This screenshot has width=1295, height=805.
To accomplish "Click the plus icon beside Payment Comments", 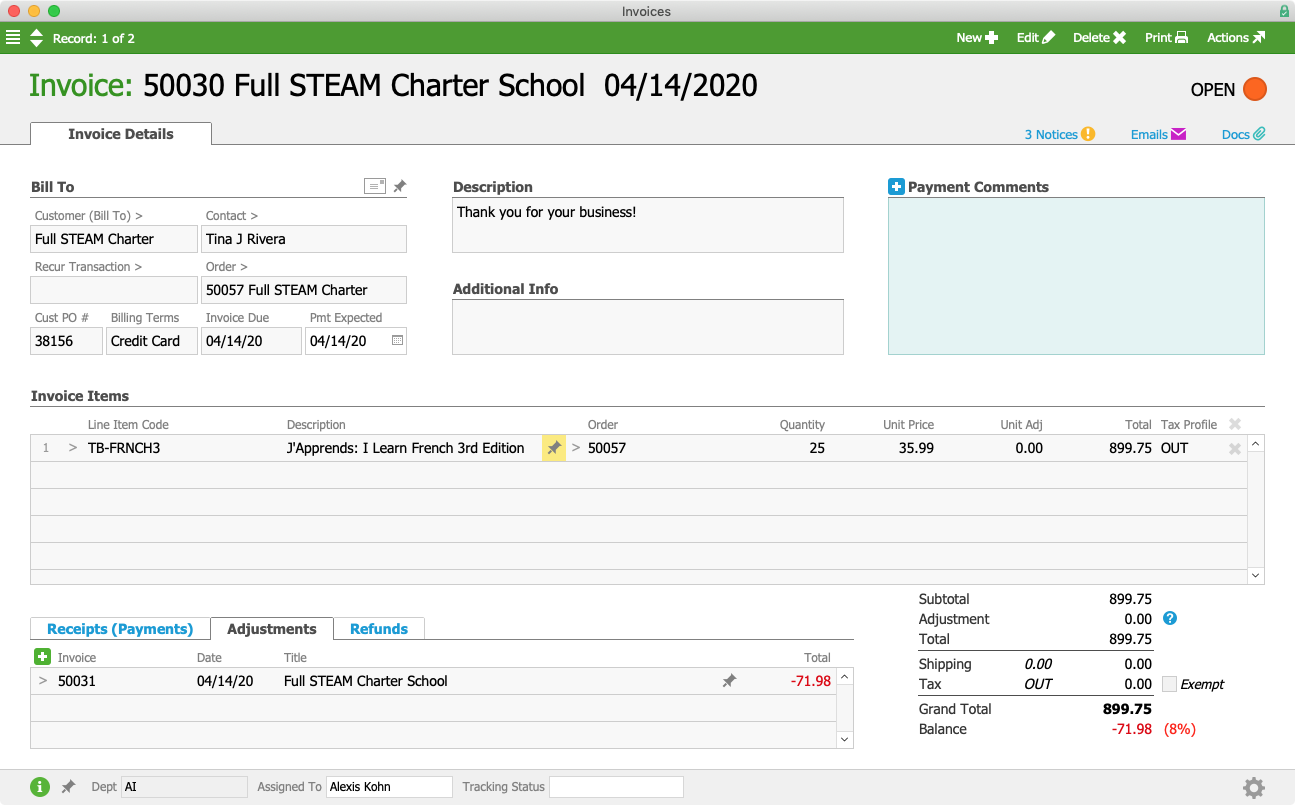I will [896, 186].
